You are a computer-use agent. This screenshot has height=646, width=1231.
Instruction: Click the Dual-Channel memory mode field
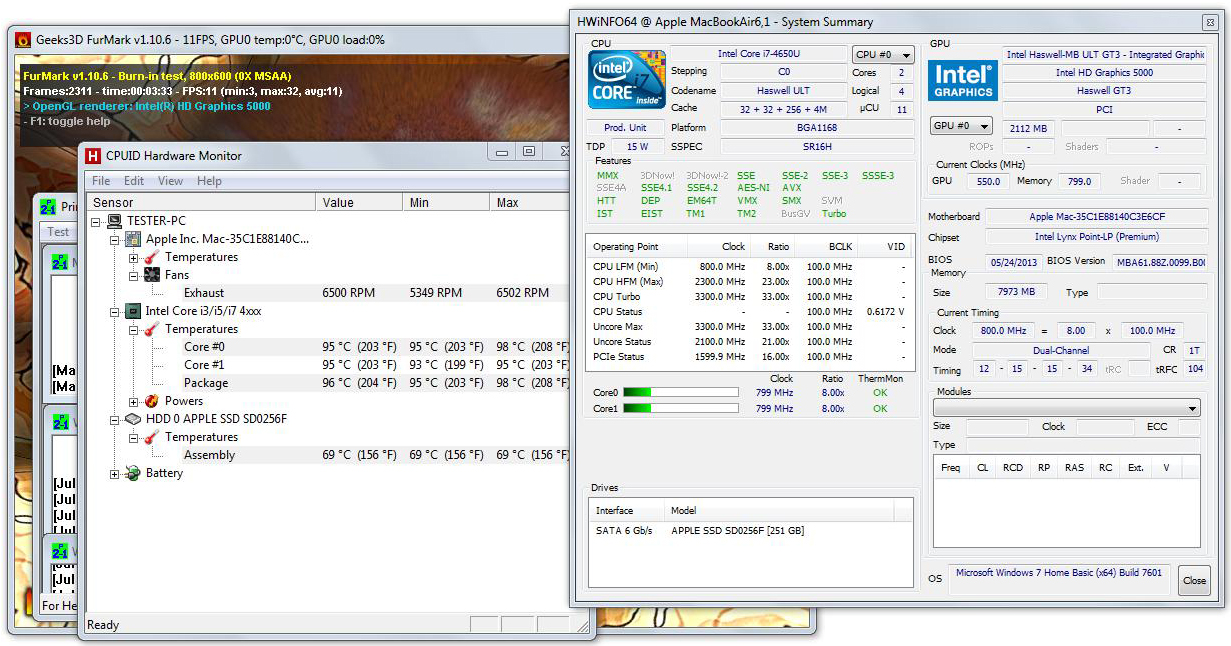pyautogui.click(x=1061, y=351)
